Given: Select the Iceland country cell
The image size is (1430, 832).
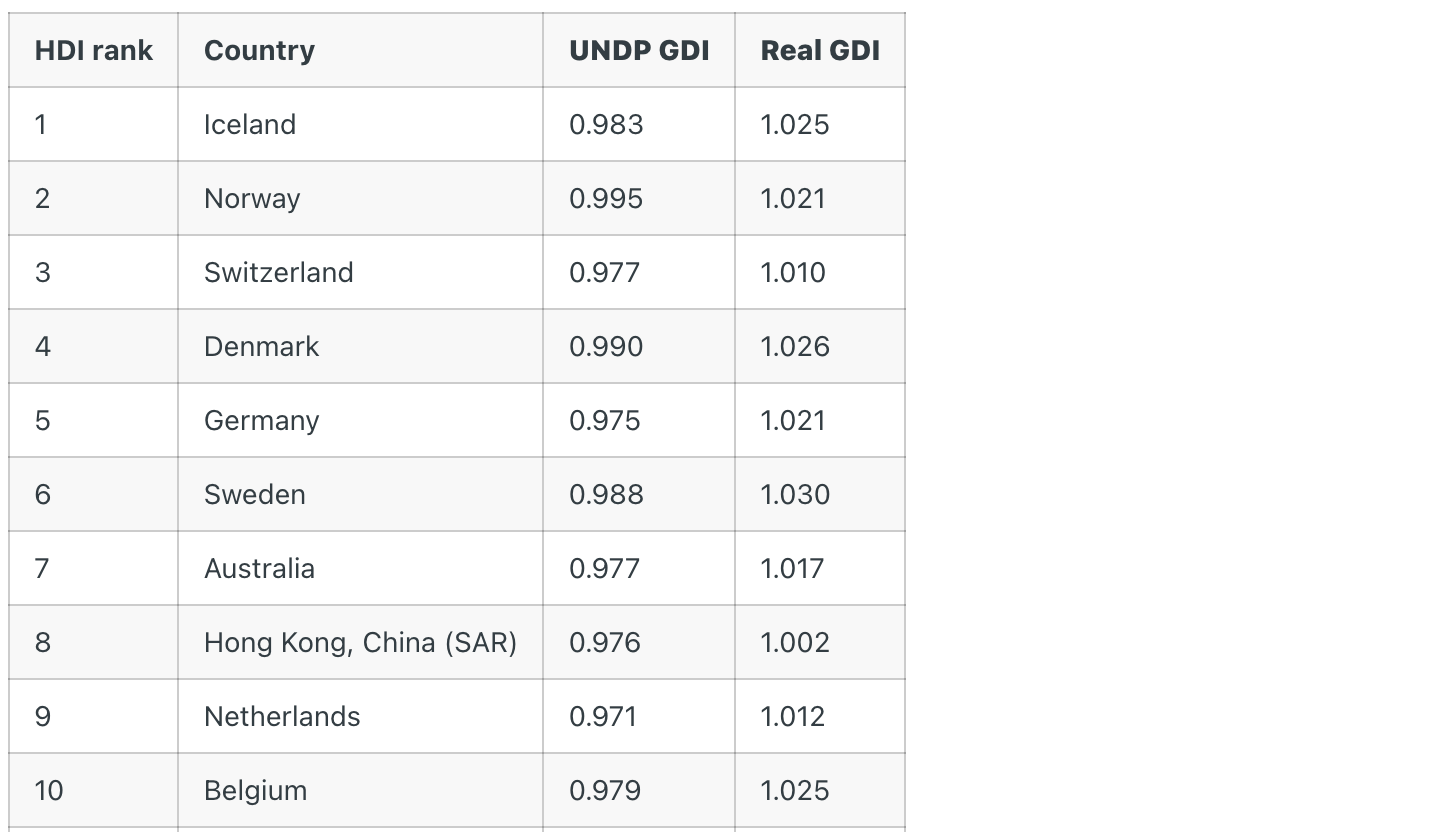Looking at the screenshot, I should point(360,124).
